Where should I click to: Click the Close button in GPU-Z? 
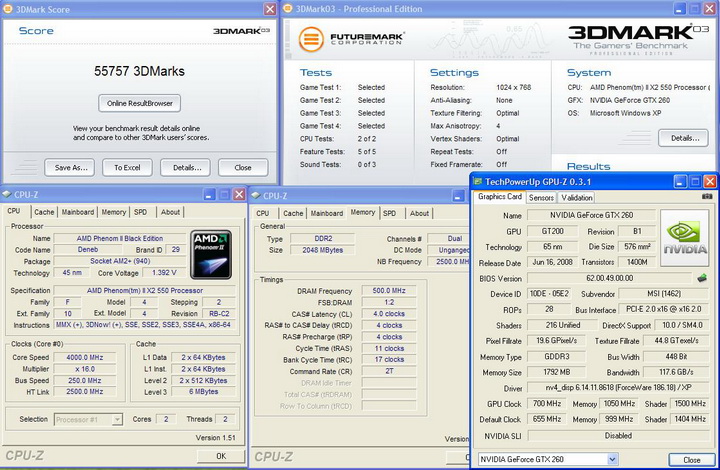click(692, 460)
